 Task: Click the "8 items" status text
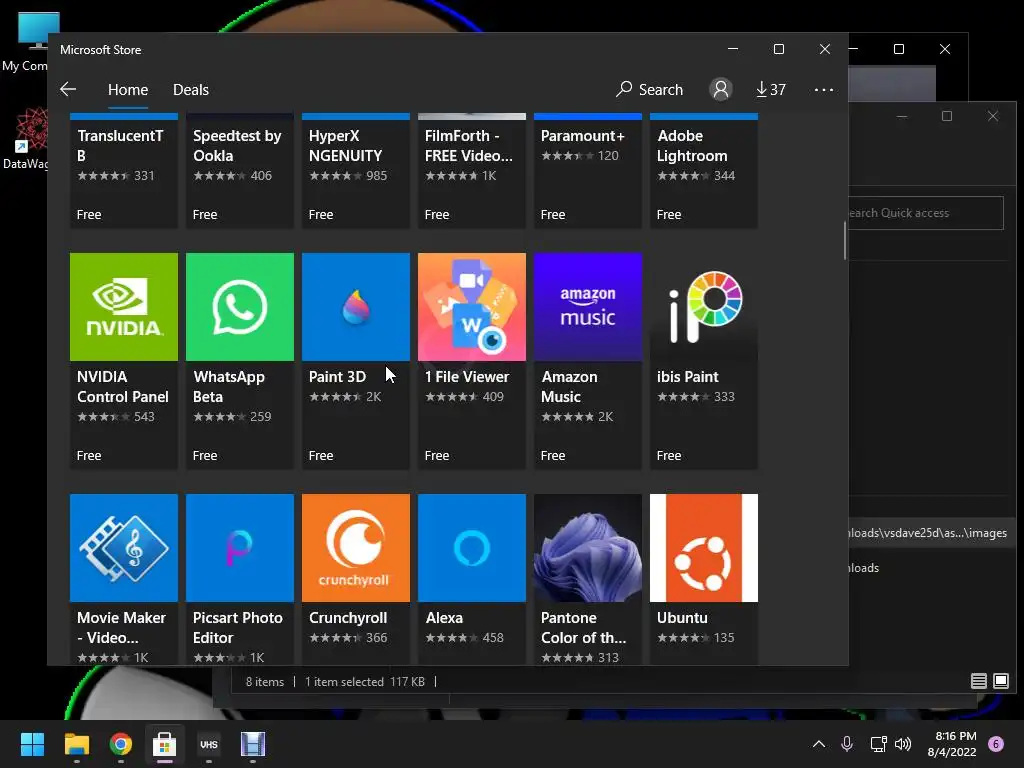[264, 682]
